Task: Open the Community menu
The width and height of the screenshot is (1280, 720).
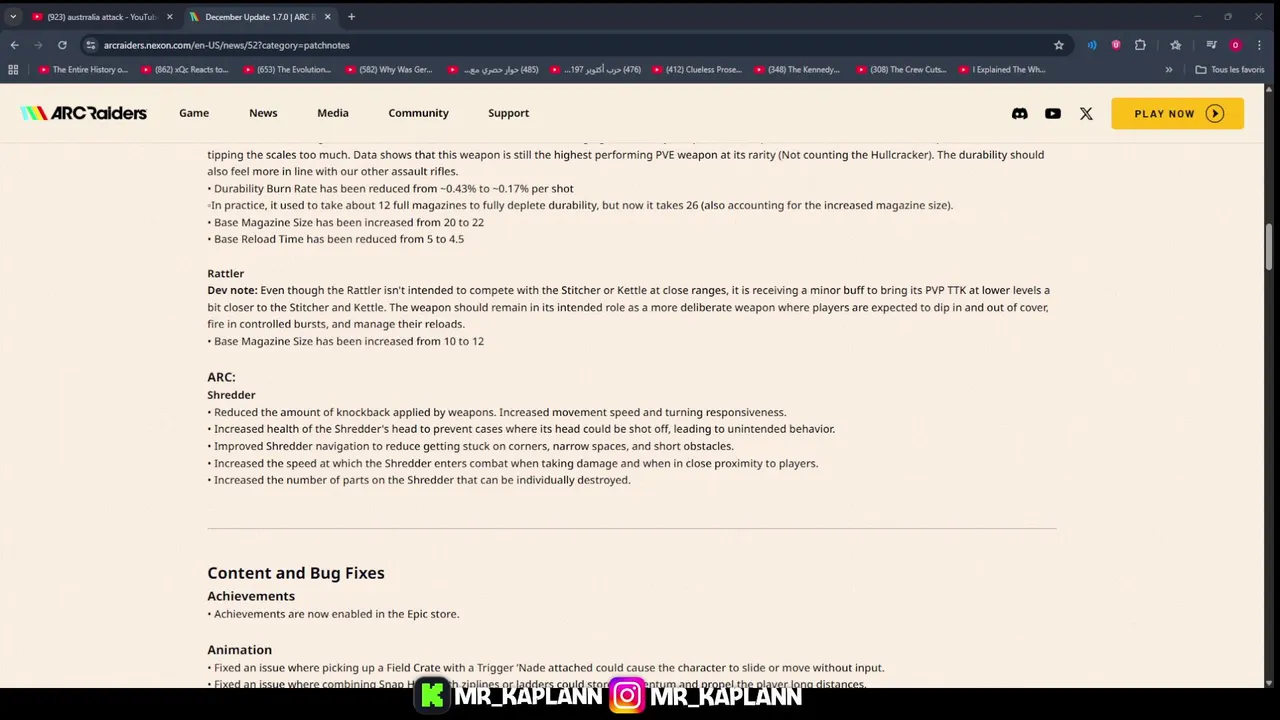Action: point(418,113)
